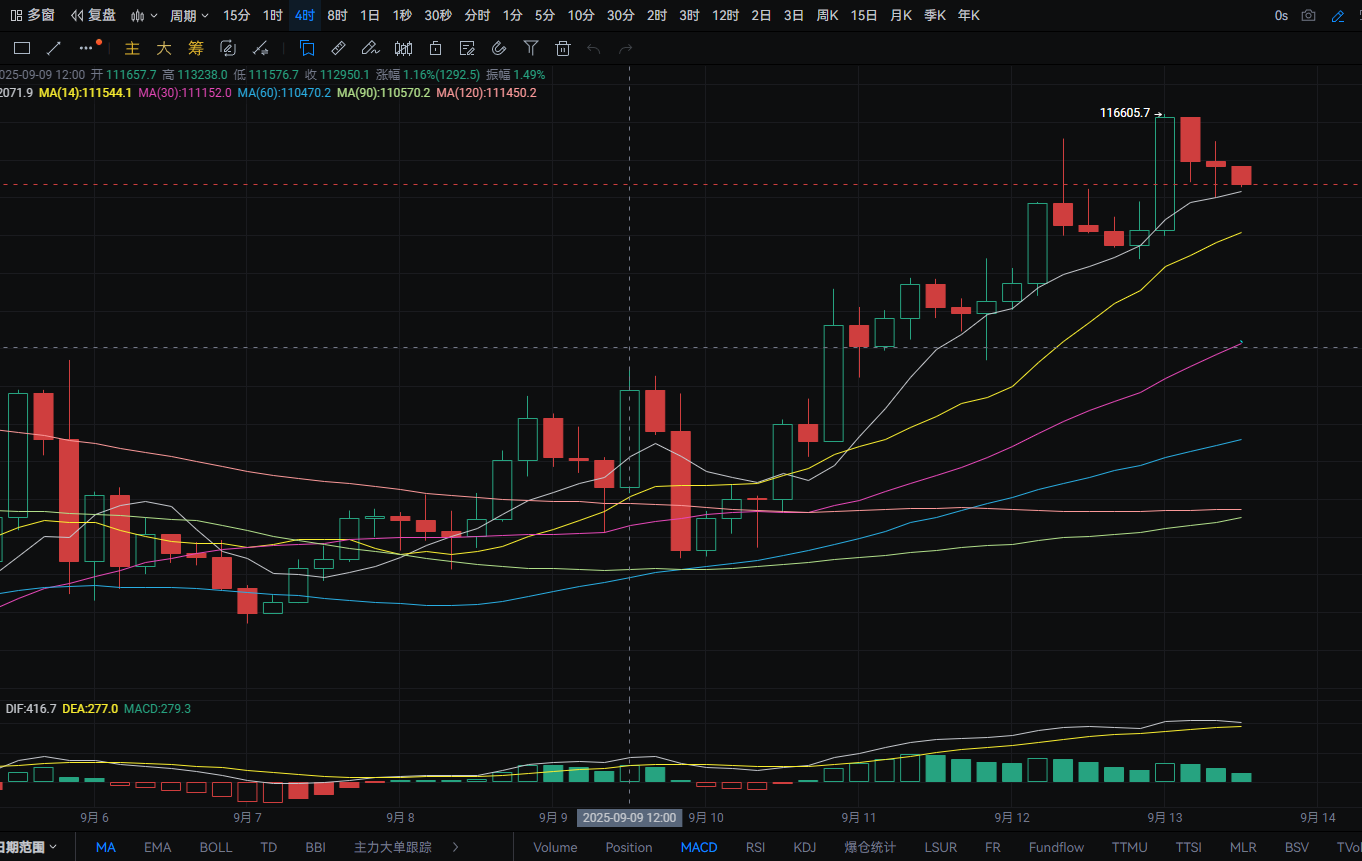Click the trash delete-drawings icon
The height and width of the screenshot is (861, 1362).
pyautogui.click(x=563, y=48)
